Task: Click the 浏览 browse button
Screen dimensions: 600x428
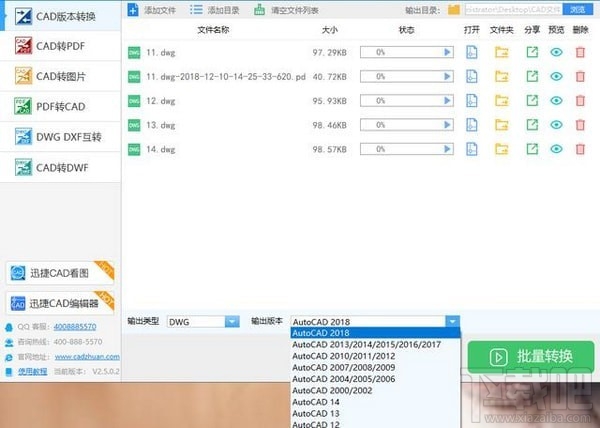Action: (x=578, y=10)
